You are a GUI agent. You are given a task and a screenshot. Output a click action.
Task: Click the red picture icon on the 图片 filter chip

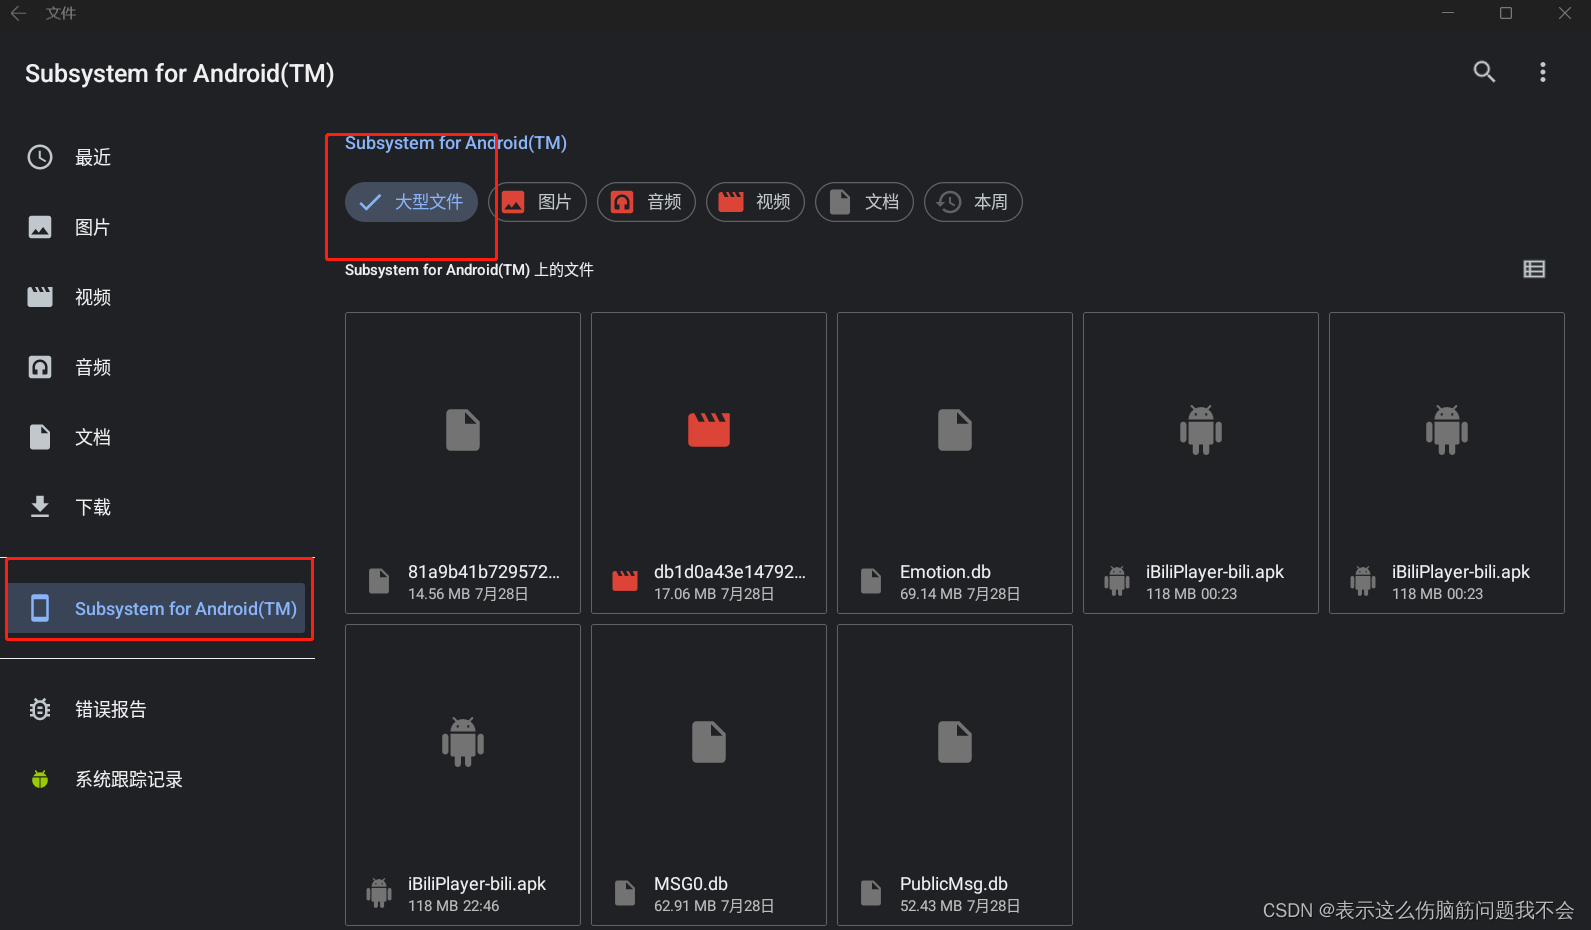point(513,202)
